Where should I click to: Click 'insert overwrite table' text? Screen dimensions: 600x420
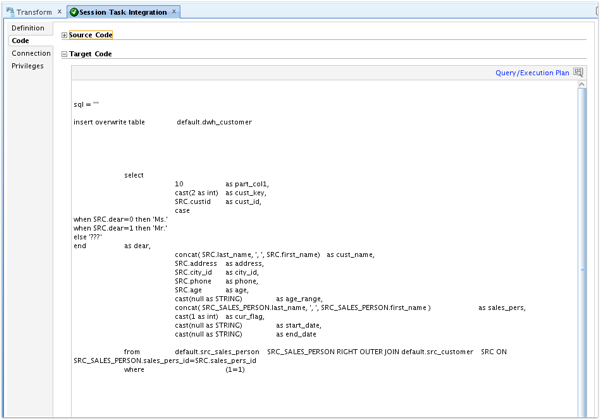pos(109,122)
